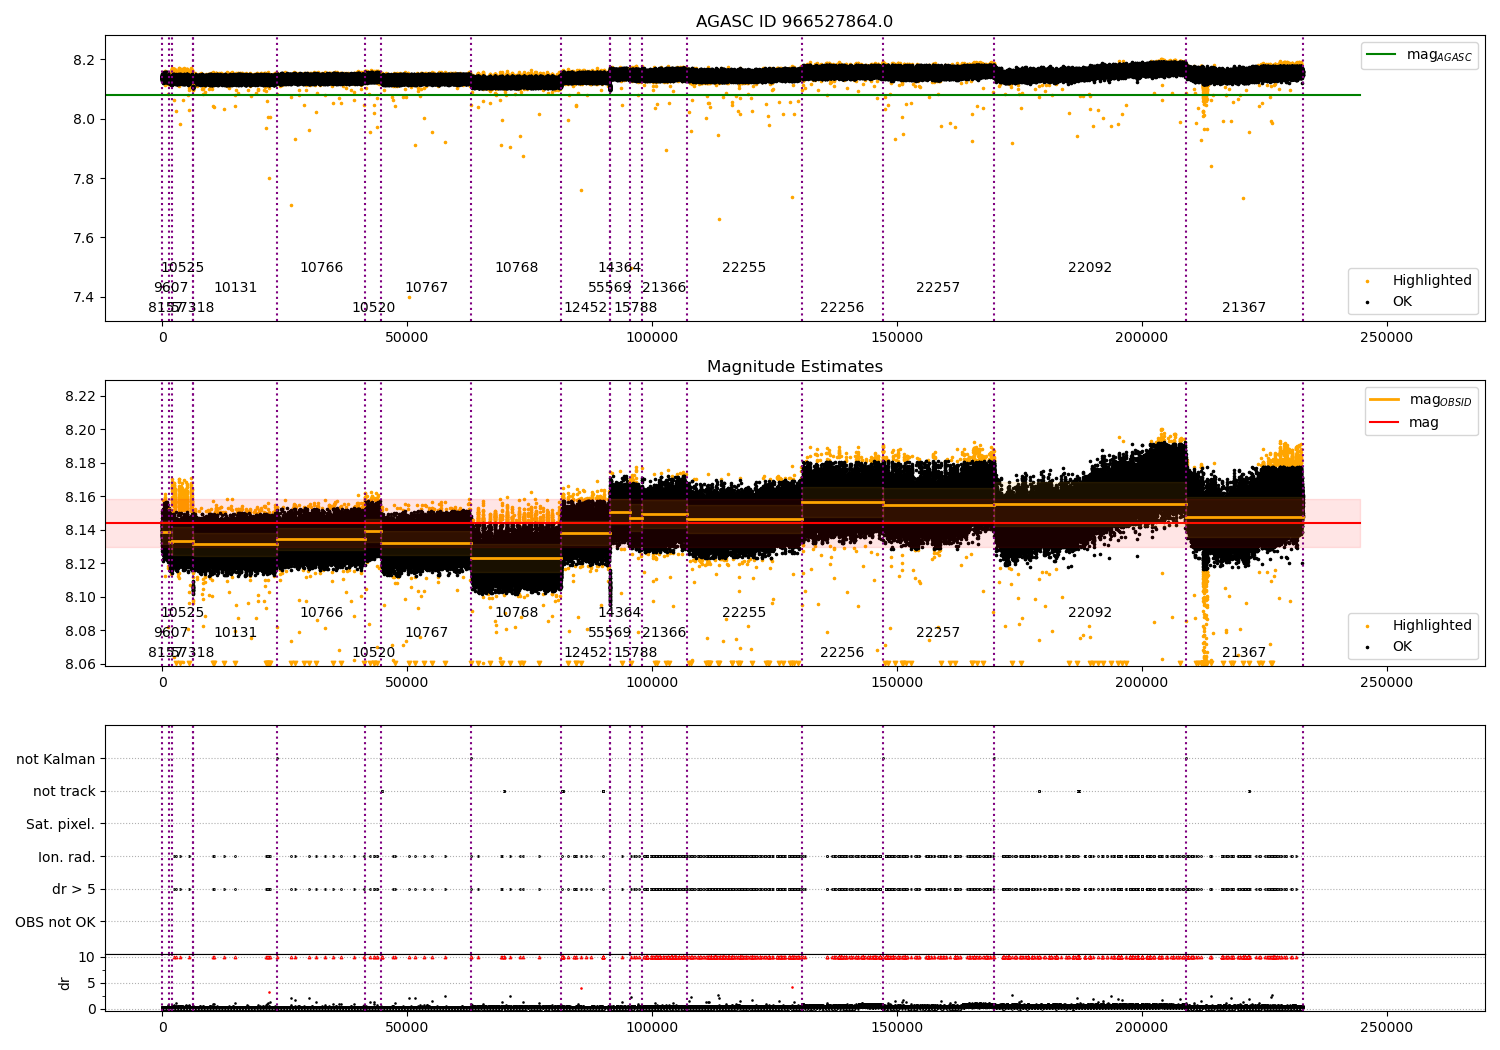Click obsid label 22092 in top panel
This screenshot has height=1050, width=1500.
click(x=1090, y=268)
